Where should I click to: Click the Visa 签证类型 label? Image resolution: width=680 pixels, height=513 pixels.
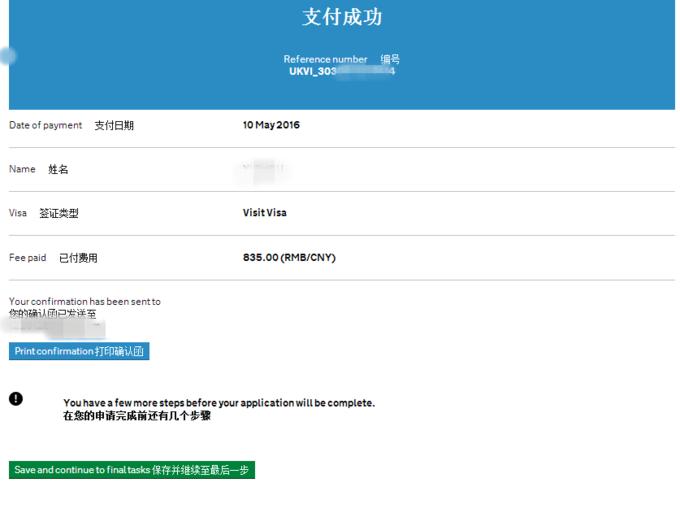[x=44, y=213]
